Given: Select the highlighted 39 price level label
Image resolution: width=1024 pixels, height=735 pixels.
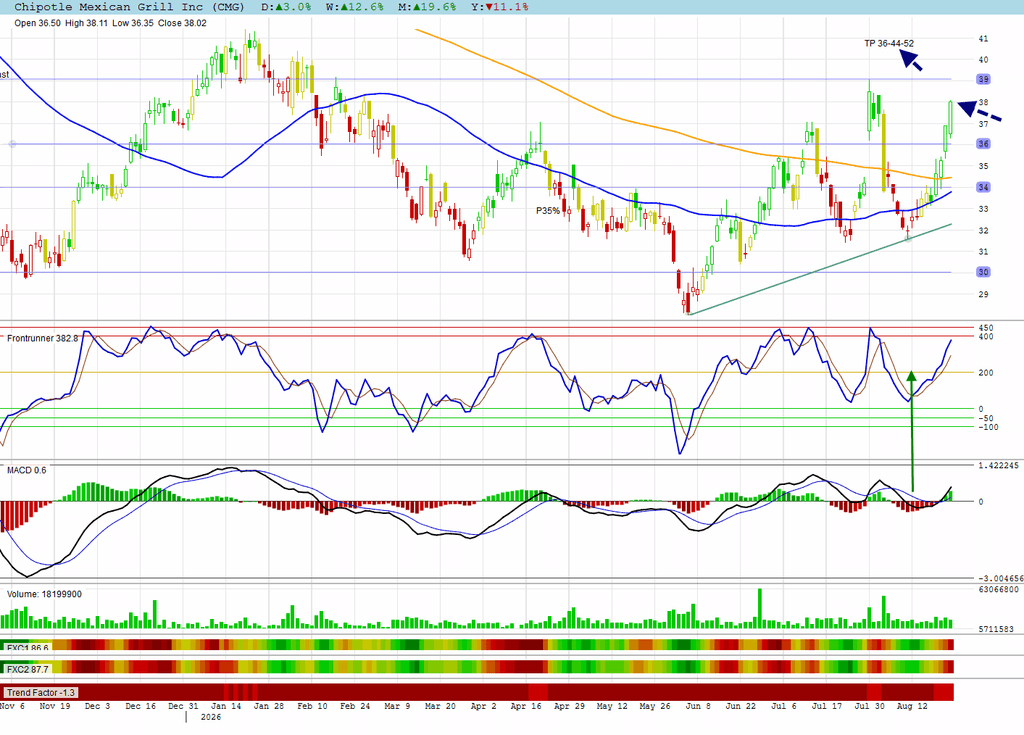Looking at the screenshot, I should [x=983, y=79].
